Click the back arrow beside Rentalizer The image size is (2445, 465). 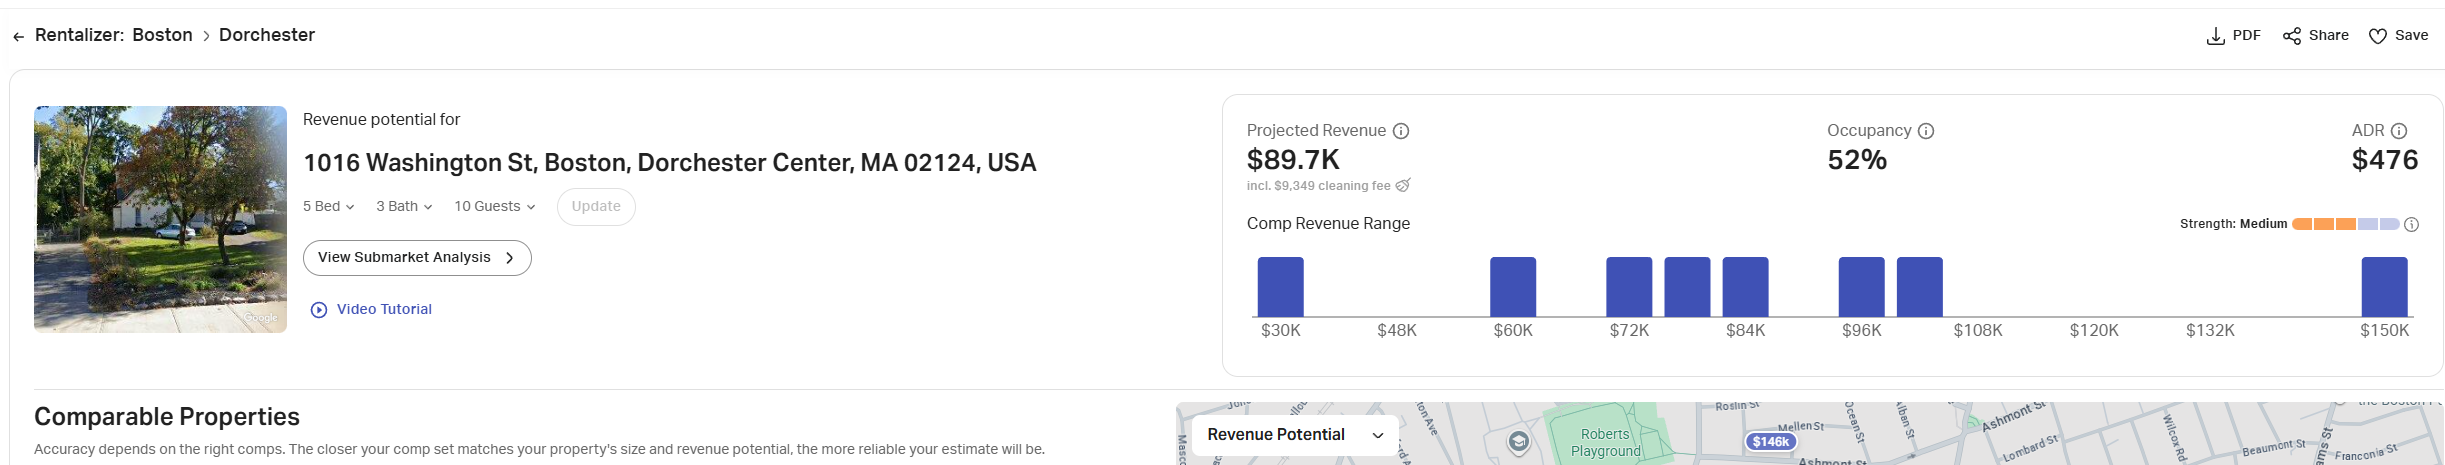coord(18,36)
